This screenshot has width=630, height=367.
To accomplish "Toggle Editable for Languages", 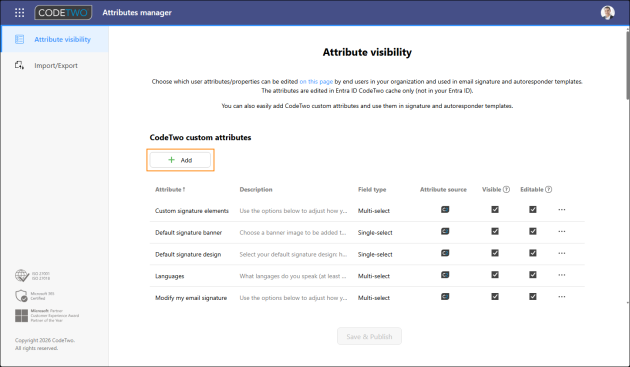I will (533, 275).
